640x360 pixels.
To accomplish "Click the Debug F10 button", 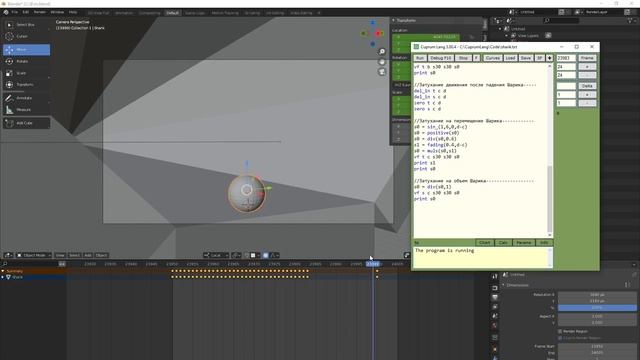I will 440,58.
